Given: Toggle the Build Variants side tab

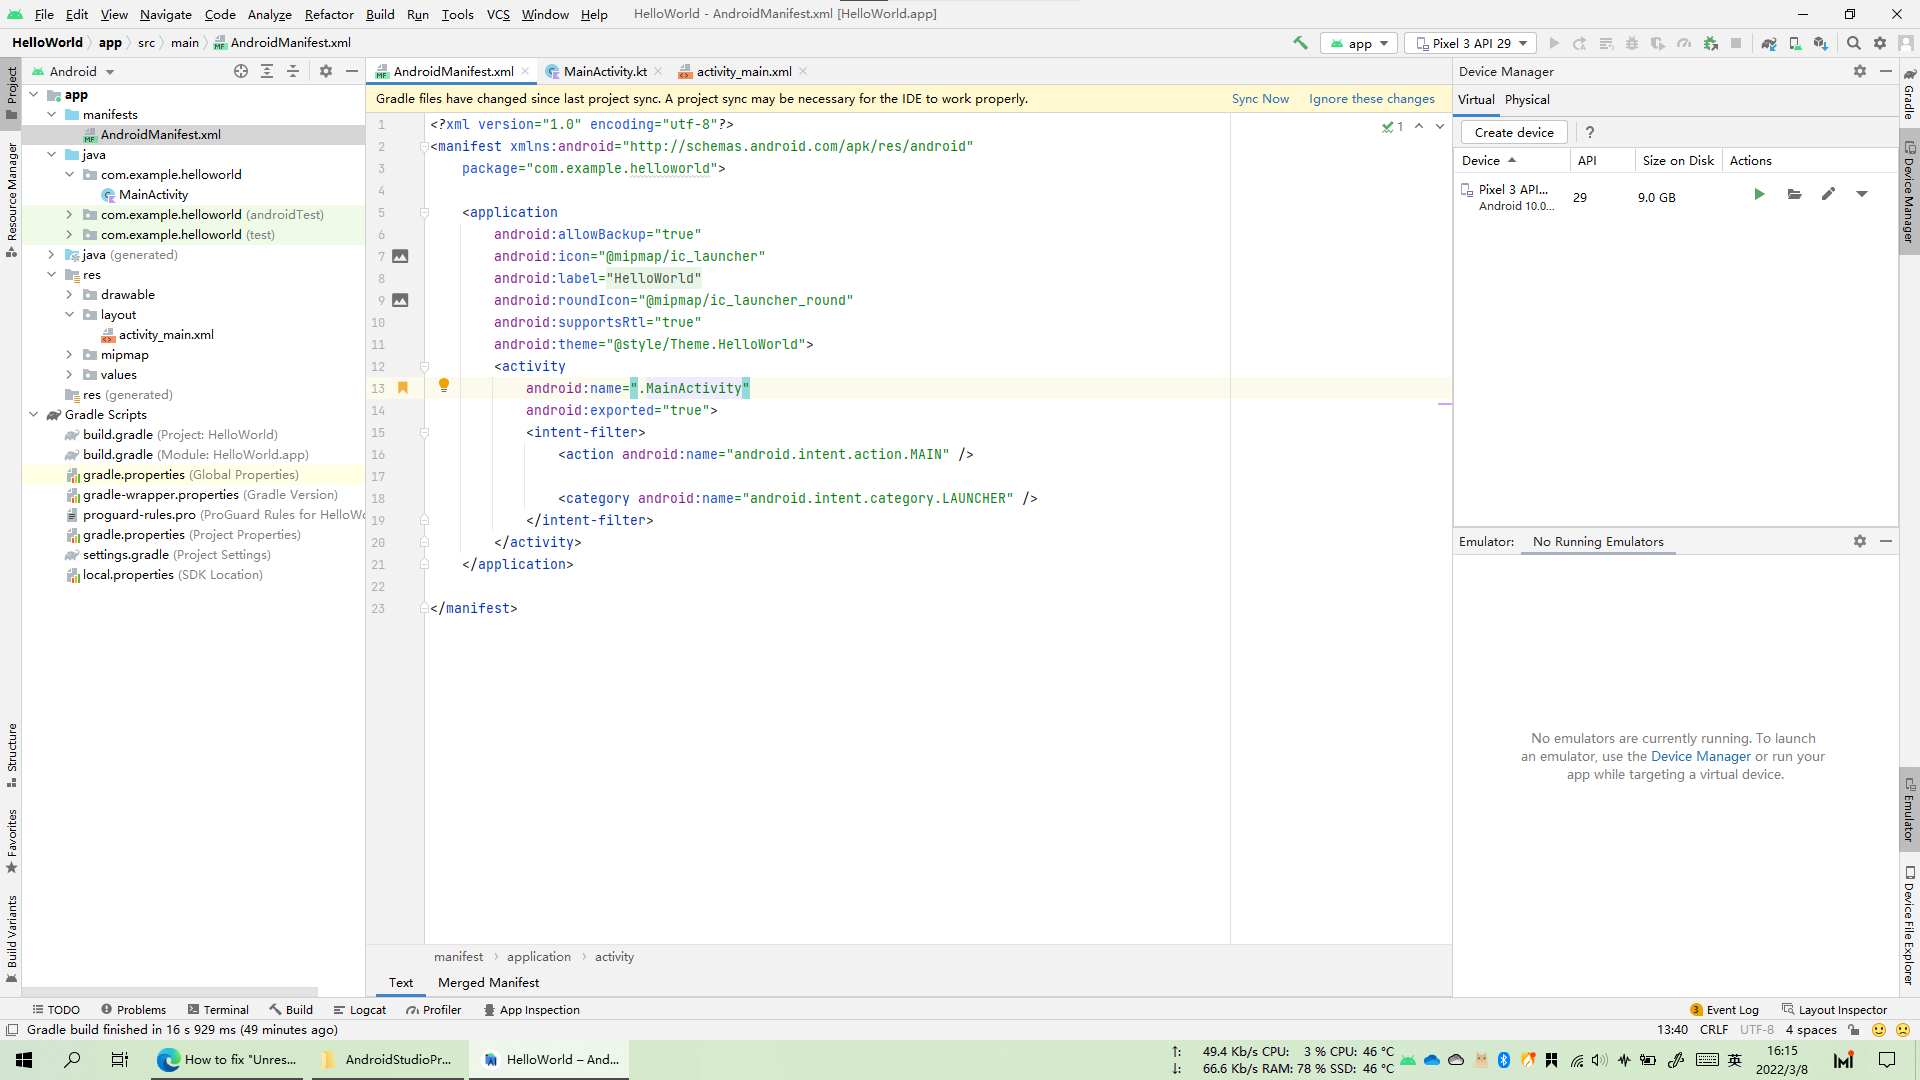Looking at the screenshot, I should click(11, 938).
